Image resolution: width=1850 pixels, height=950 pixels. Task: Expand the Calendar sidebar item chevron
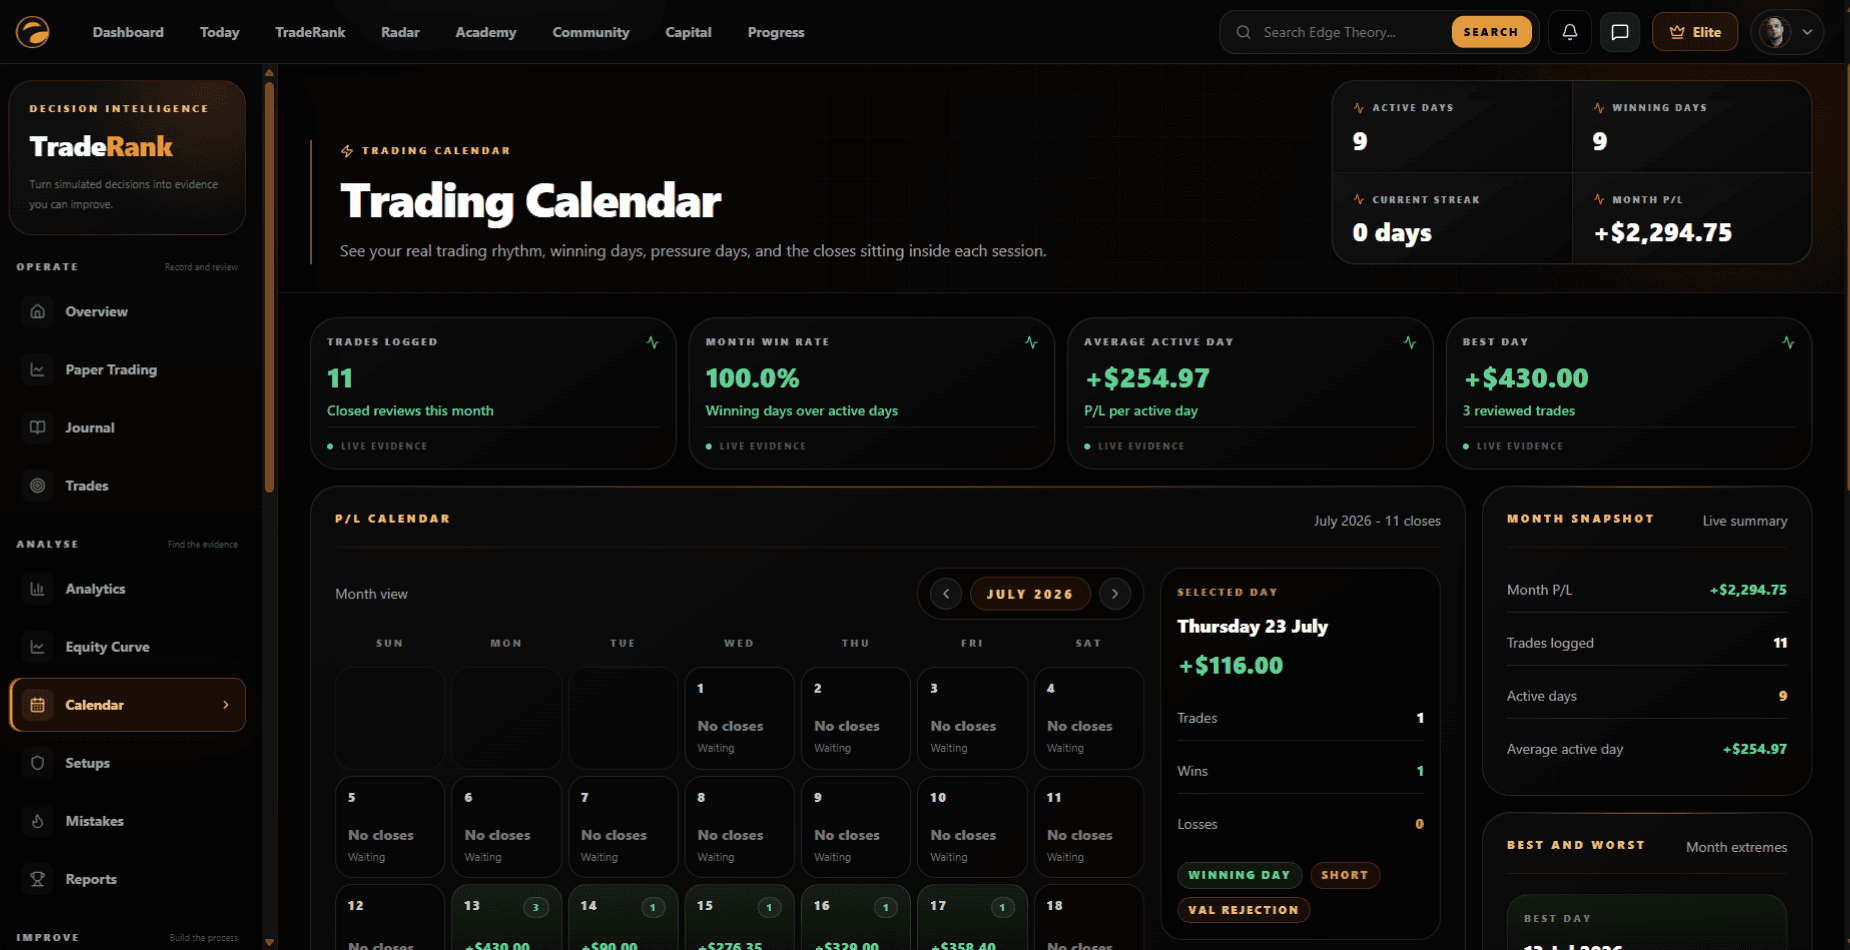226,705
